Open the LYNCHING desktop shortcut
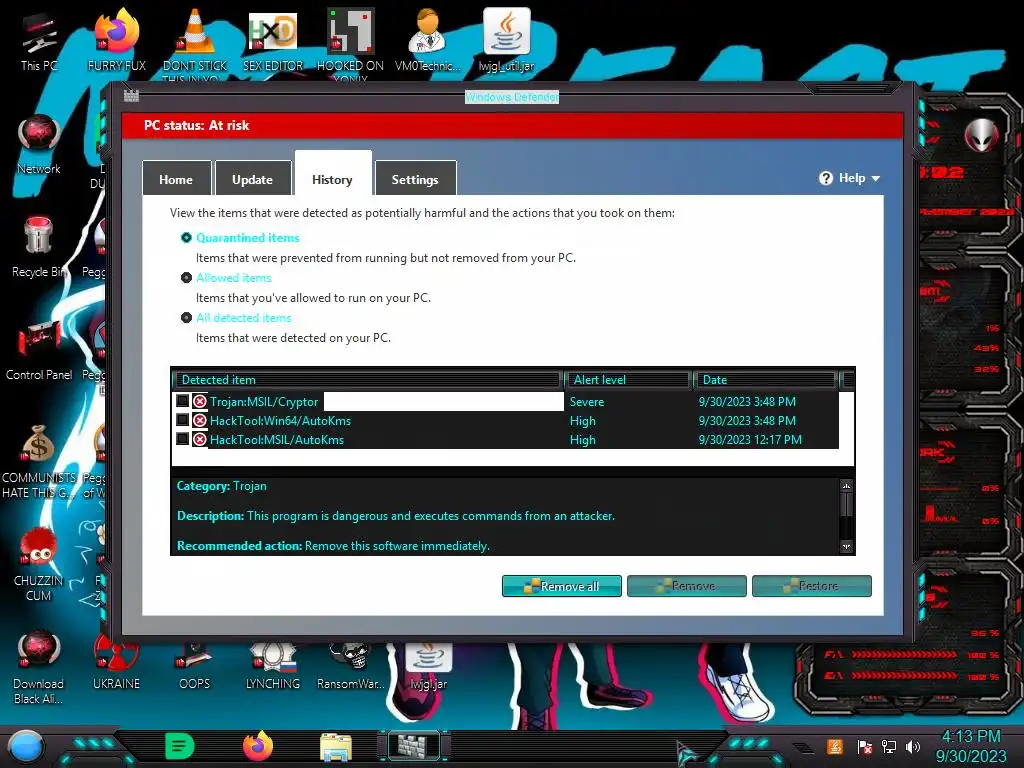1024x768 pixels. click(x=273, y=664)
